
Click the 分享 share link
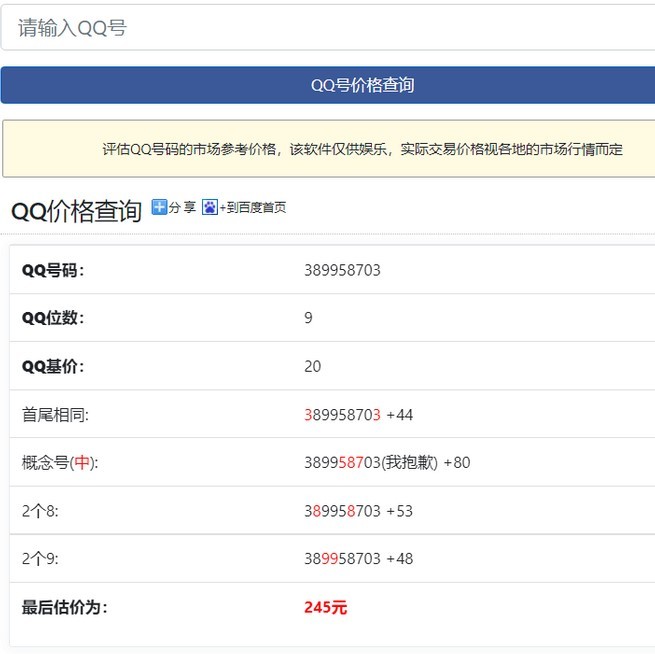click(x=182, y=207)
